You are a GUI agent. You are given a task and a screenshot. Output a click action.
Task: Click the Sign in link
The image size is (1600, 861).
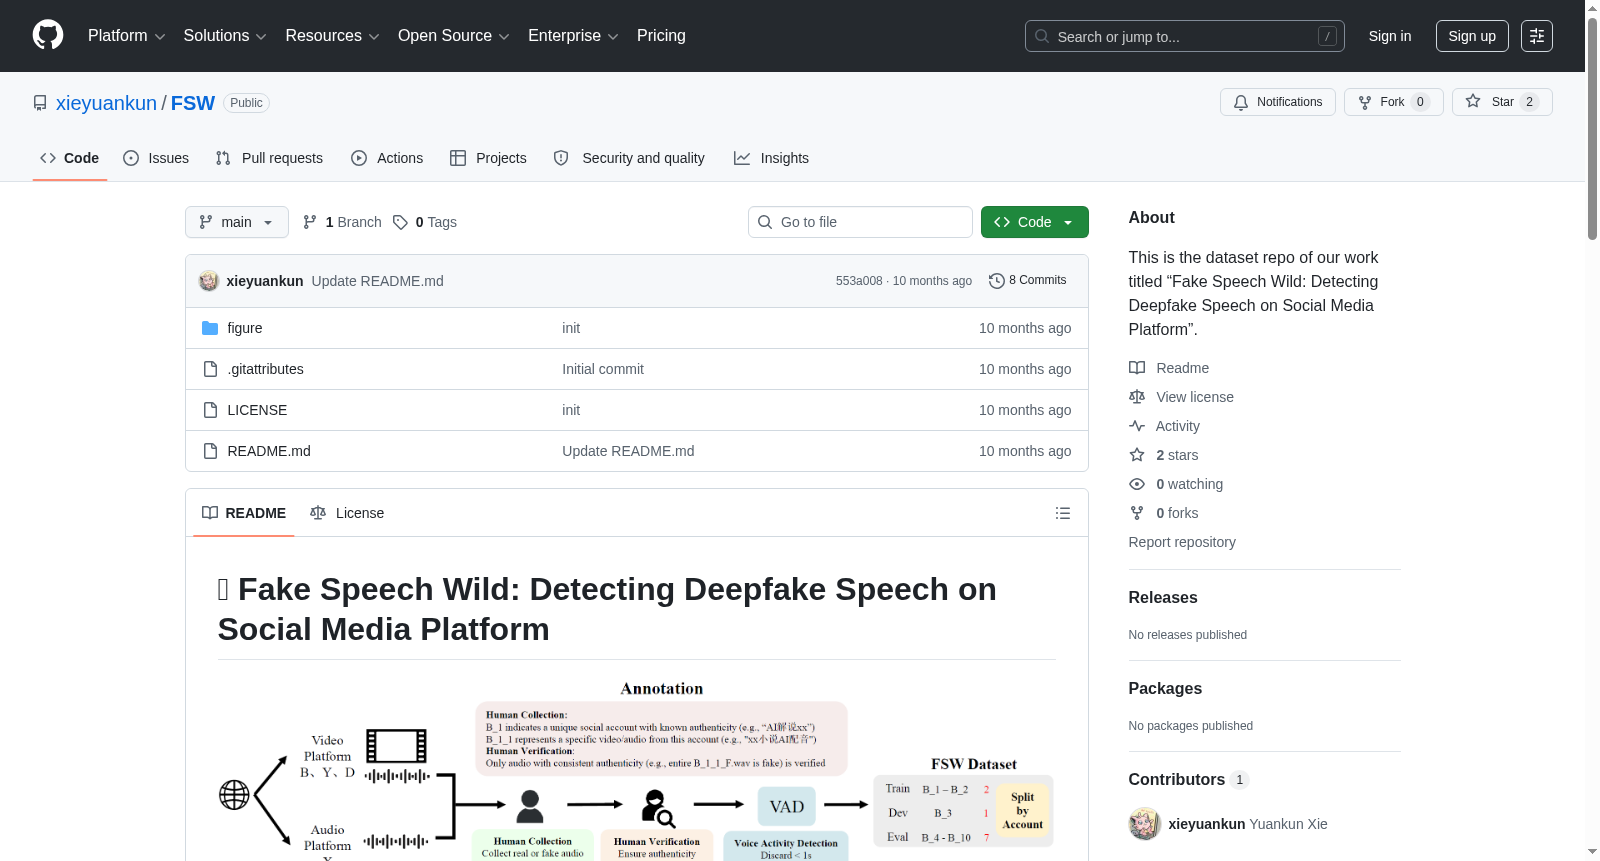pyautogui.click(x=1390, y=36)
